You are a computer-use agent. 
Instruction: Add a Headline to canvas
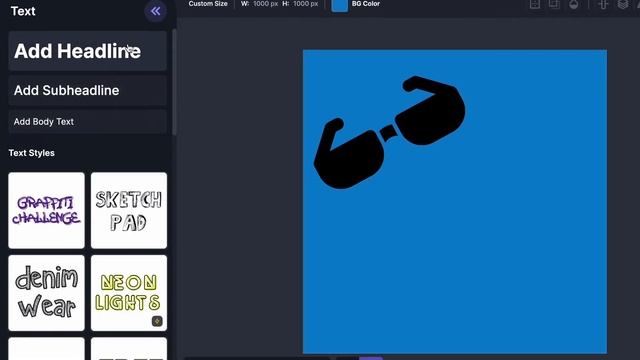(87, 51)
